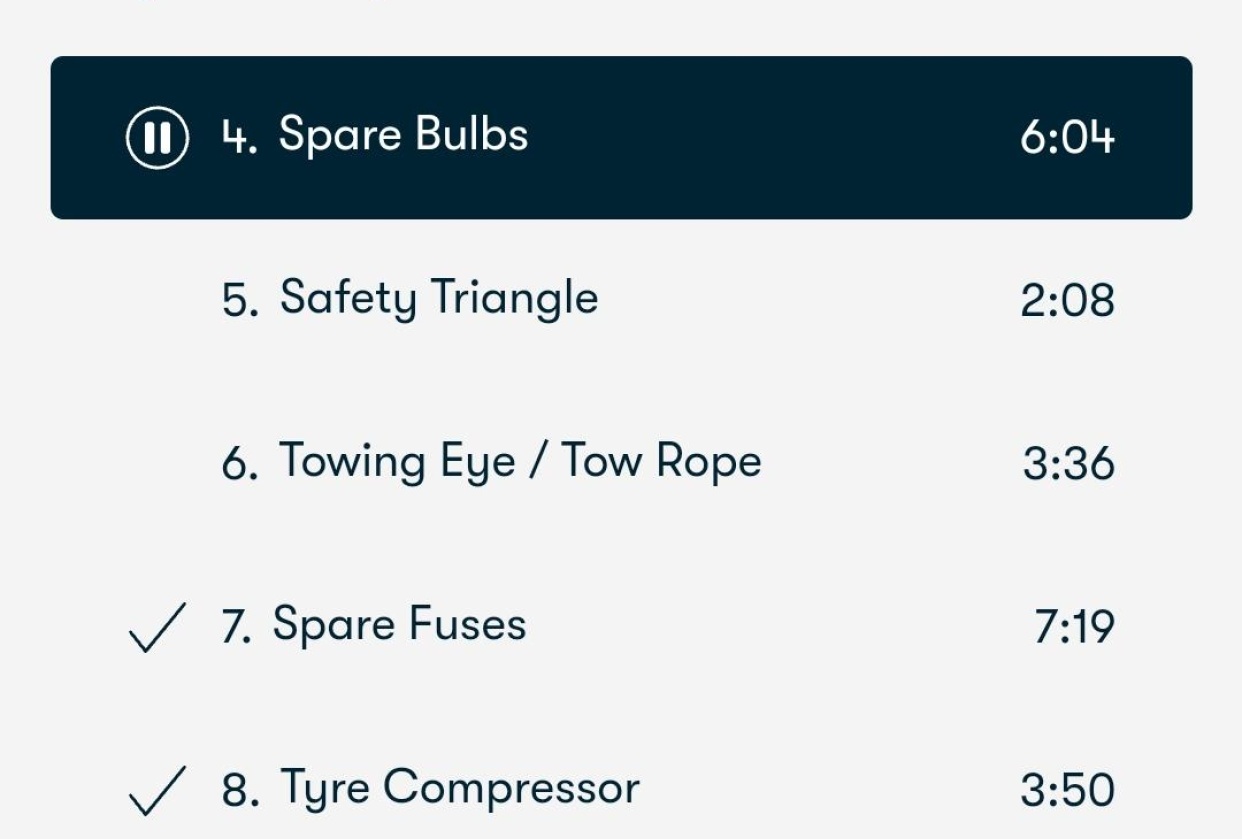Click the number 4 track label
1242x839 pixels.
pos(240,137)
